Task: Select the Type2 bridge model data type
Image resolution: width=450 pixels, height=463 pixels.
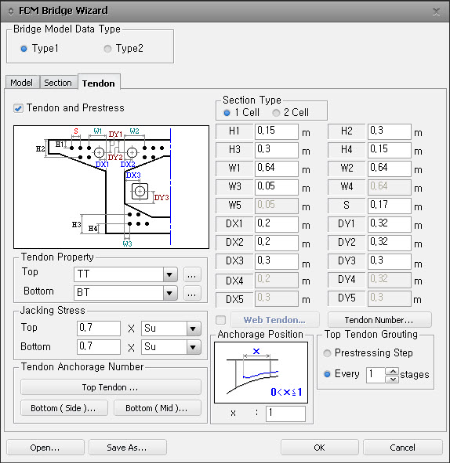Action: tap(107, 49)
